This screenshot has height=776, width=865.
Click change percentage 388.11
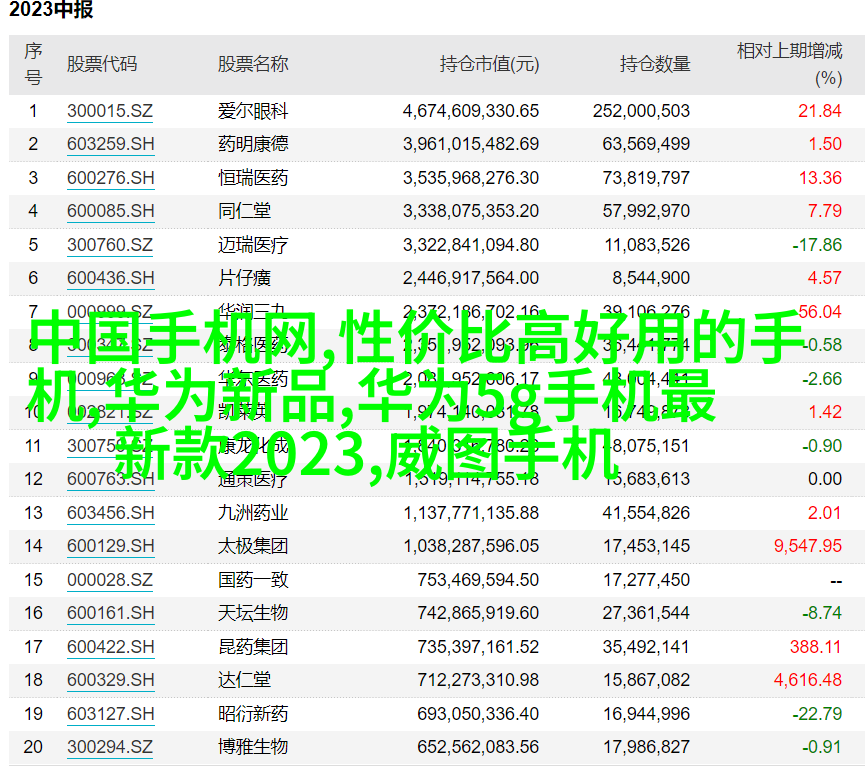point(815,647)
